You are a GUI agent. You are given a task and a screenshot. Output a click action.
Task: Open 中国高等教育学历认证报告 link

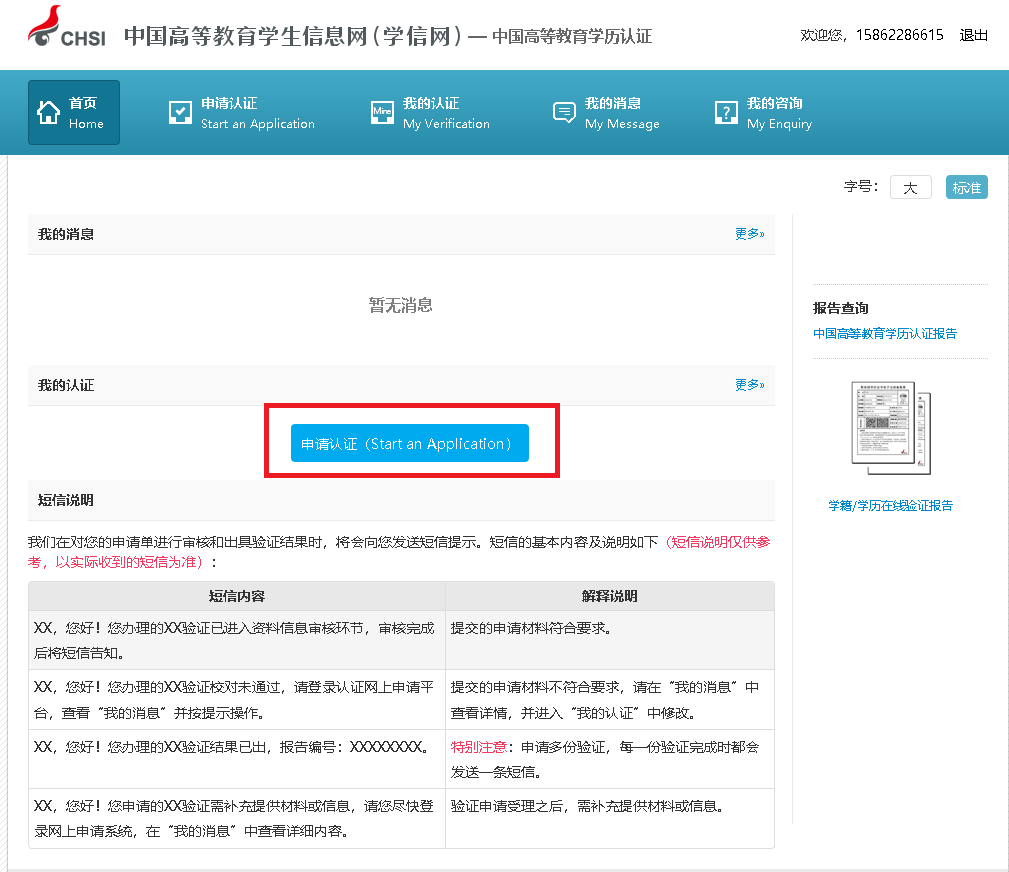pyautogui.click(x=885, y=333)
